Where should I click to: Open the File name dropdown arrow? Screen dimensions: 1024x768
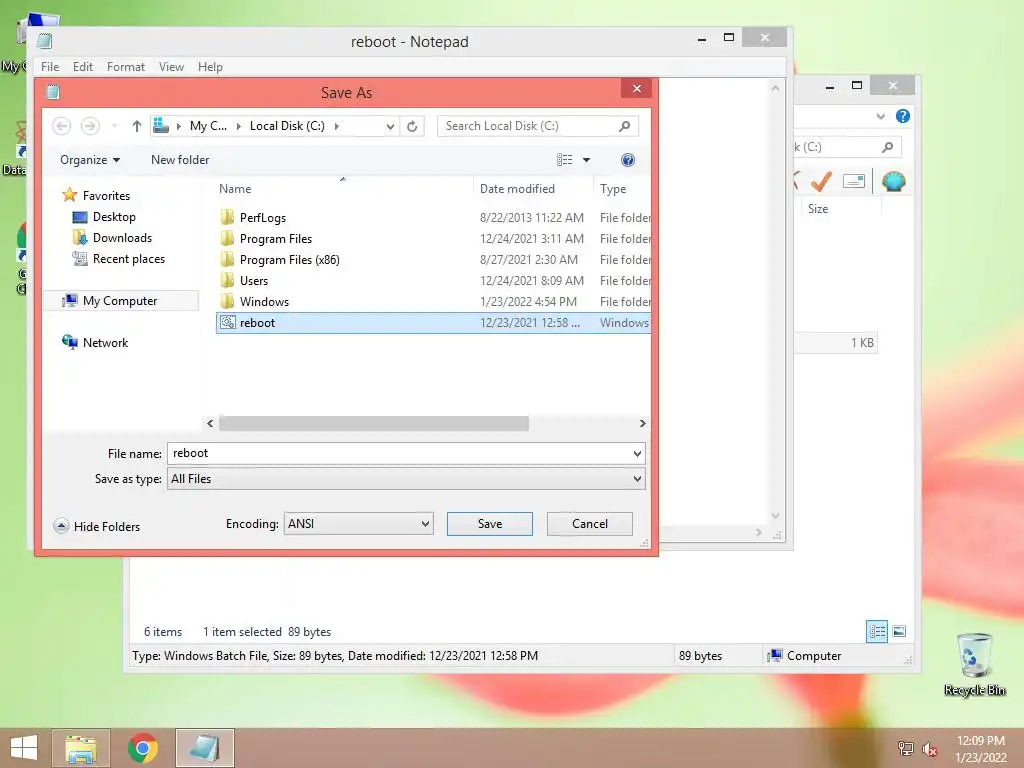pyautogui.click(x=637, y=454)
